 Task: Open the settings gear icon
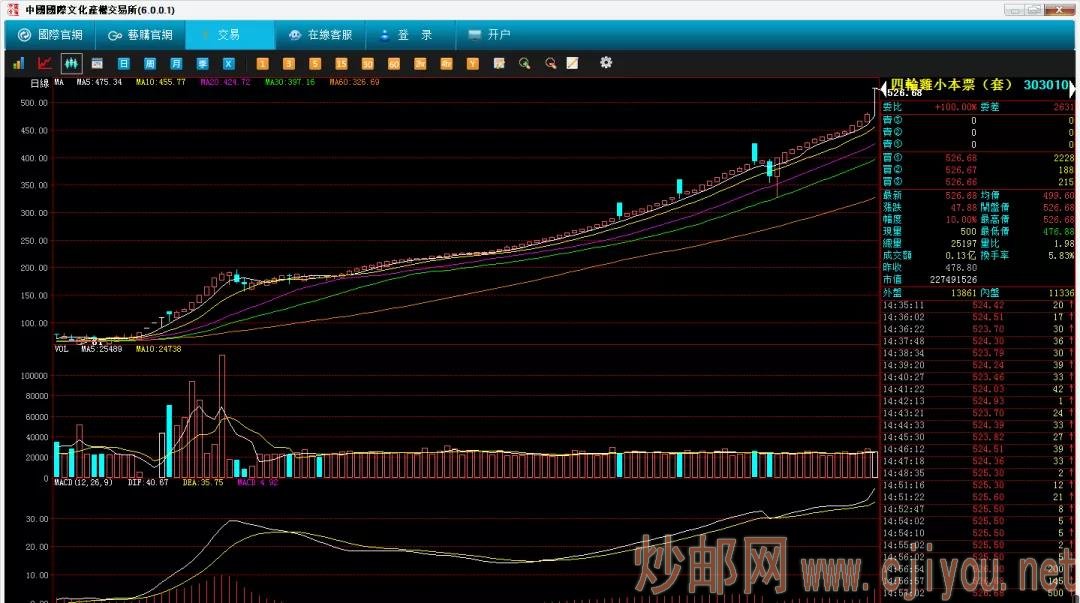pos(606,63)
